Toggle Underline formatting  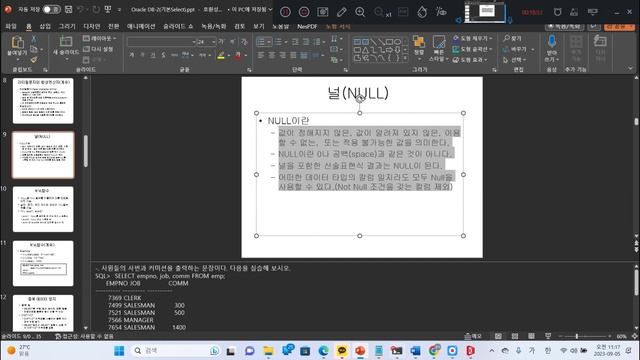(153, 55)
